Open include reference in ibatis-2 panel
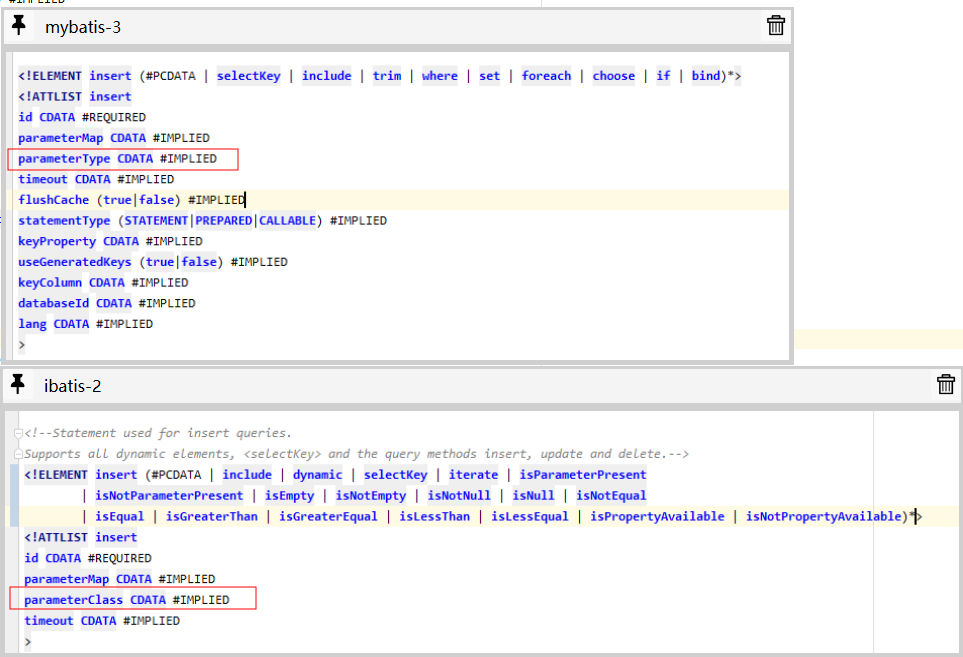 (247, 475)
